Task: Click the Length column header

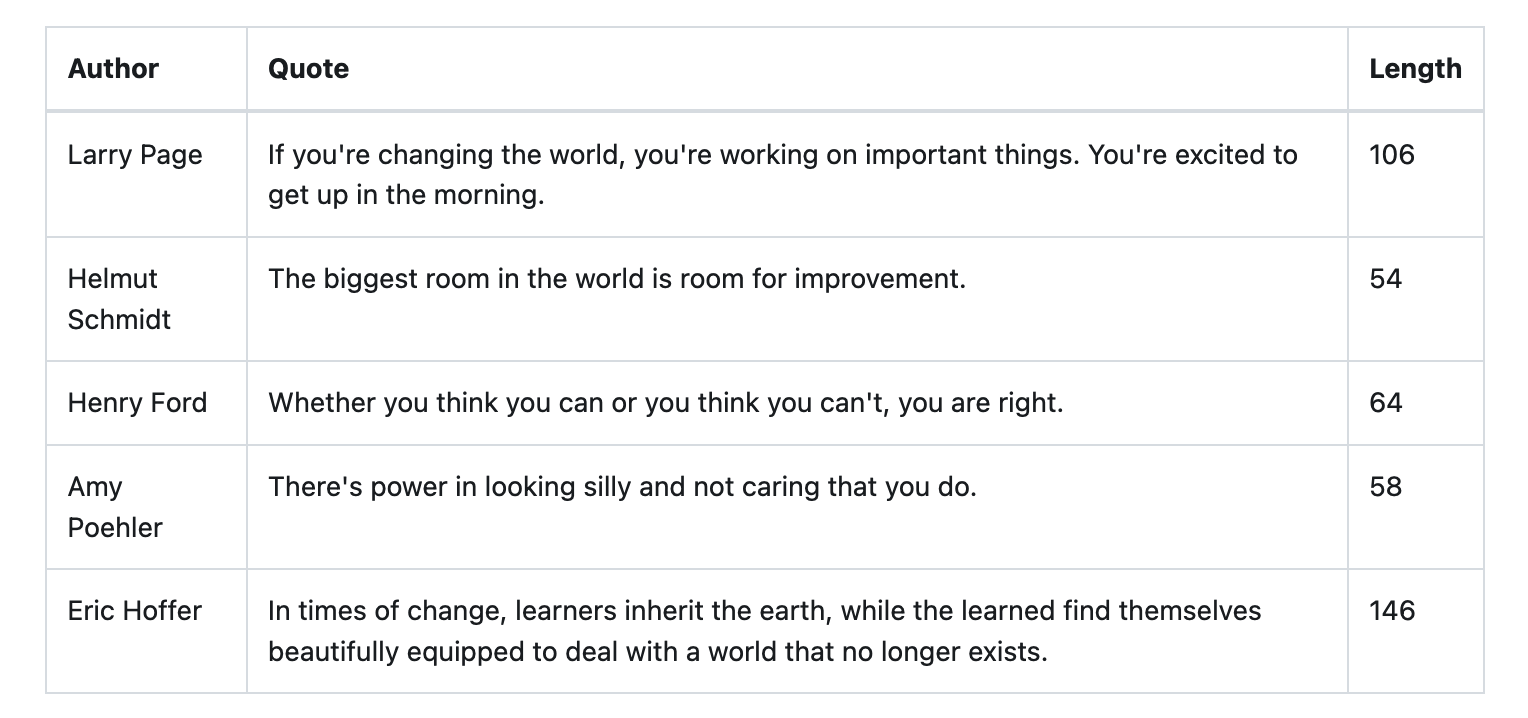Action: (1414, 69)
